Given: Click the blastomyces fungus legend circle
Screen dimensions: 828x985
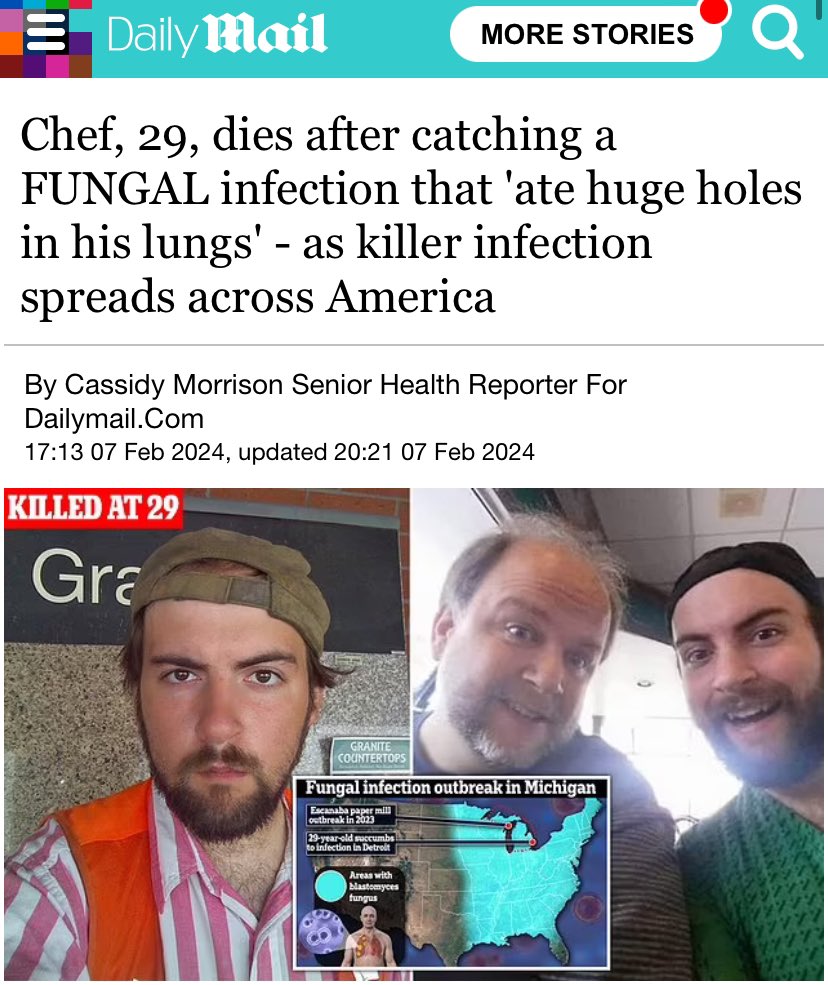Looking at the screenshot, I should tap(330, 885).
